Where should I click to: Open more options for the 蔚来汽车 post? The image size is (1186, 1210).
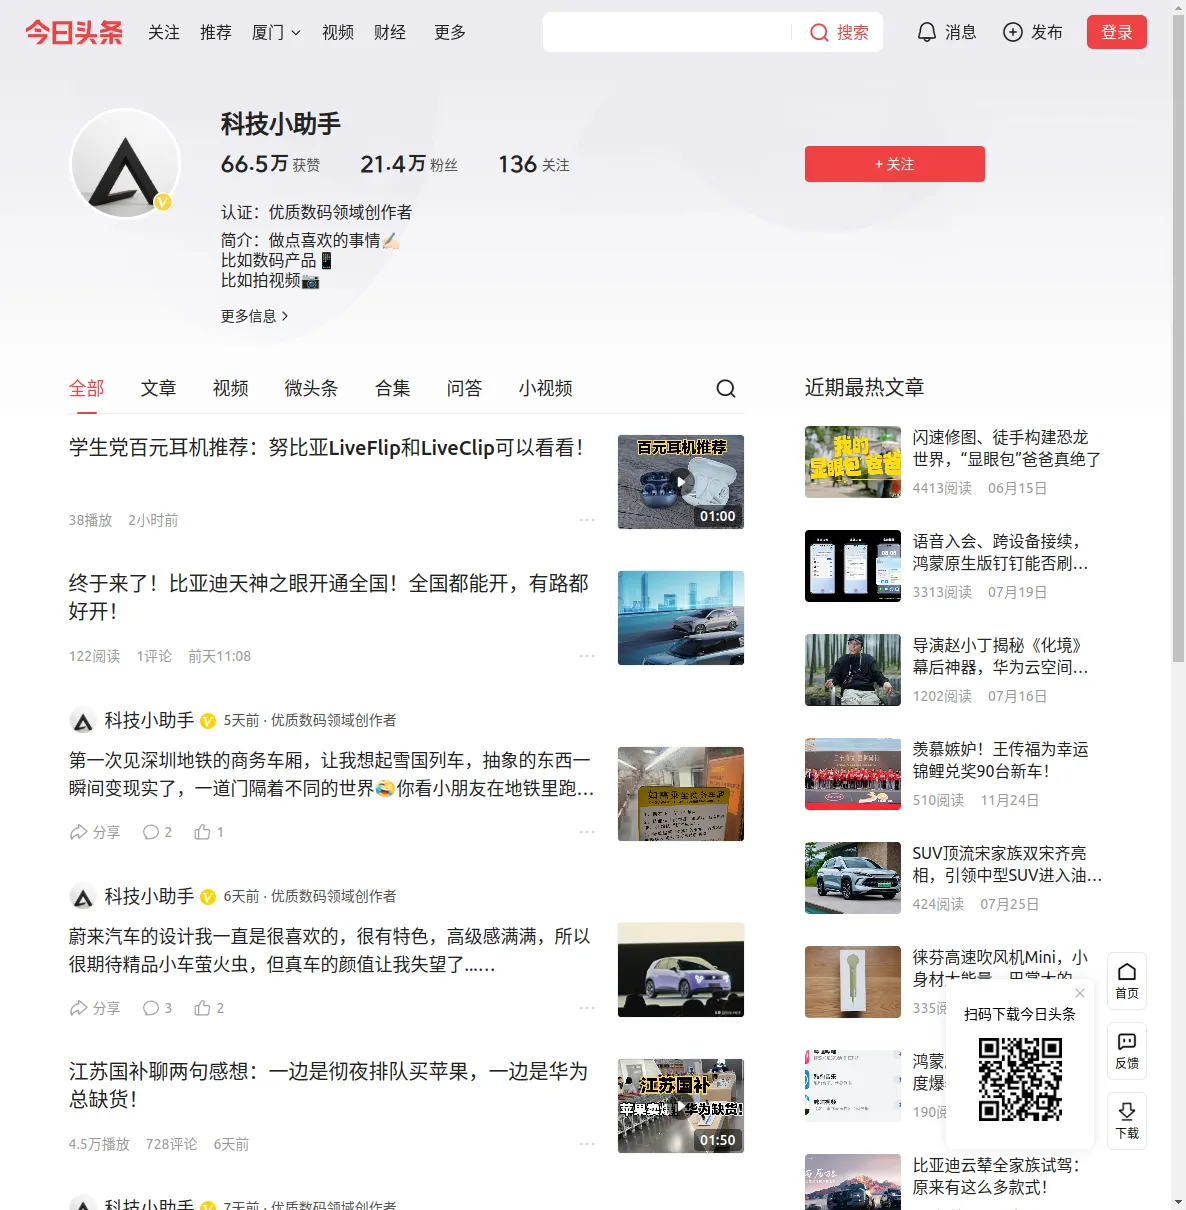point(587,1008)
